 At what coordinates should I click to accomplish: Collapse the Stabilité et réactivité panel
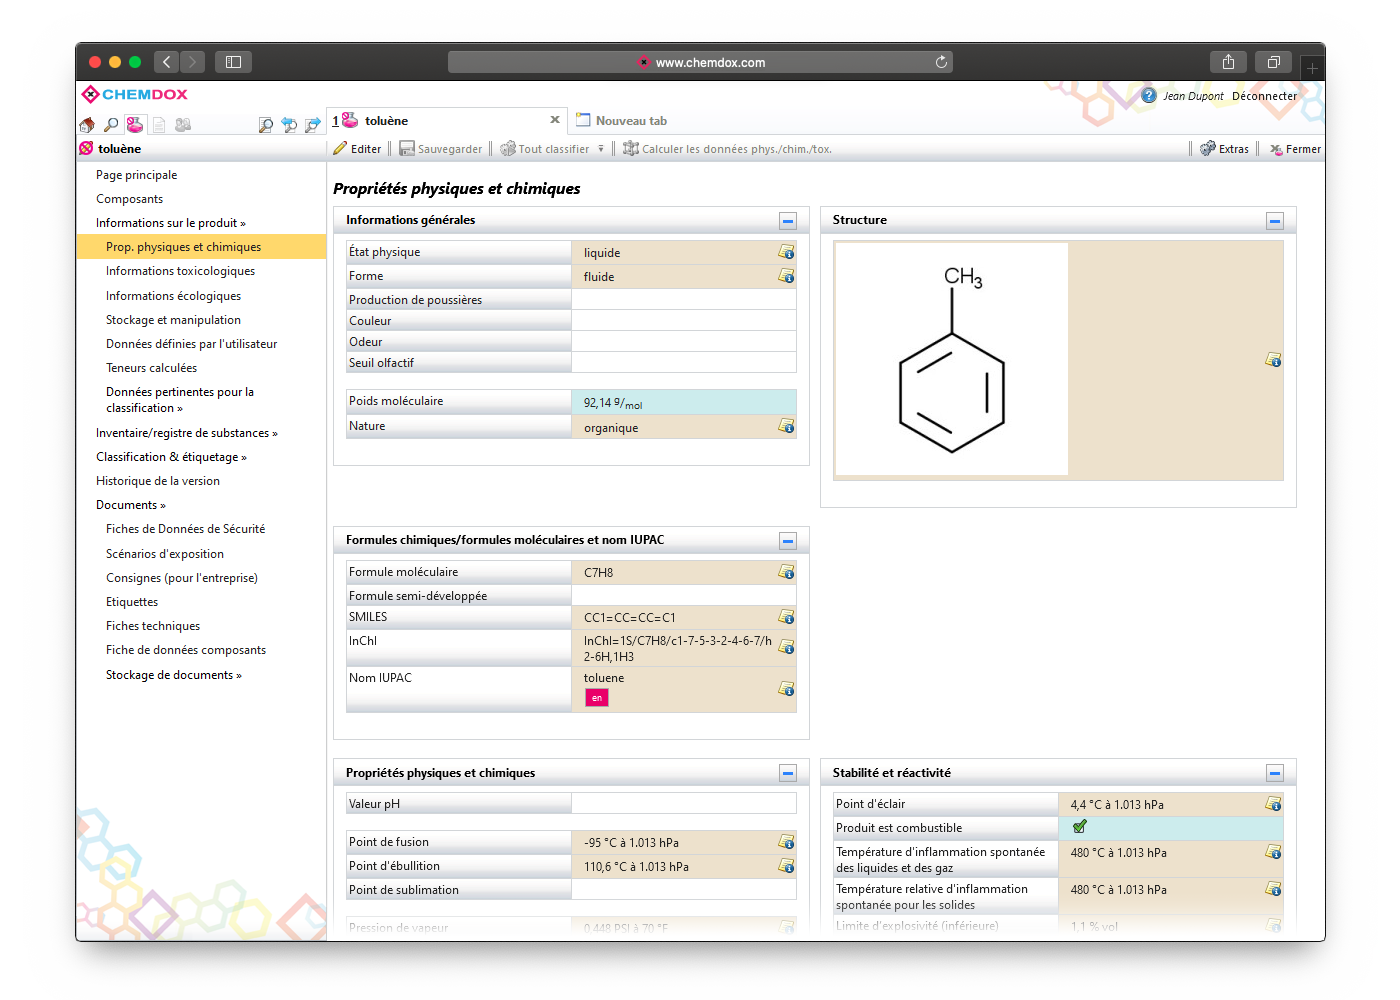(1275, 773)
